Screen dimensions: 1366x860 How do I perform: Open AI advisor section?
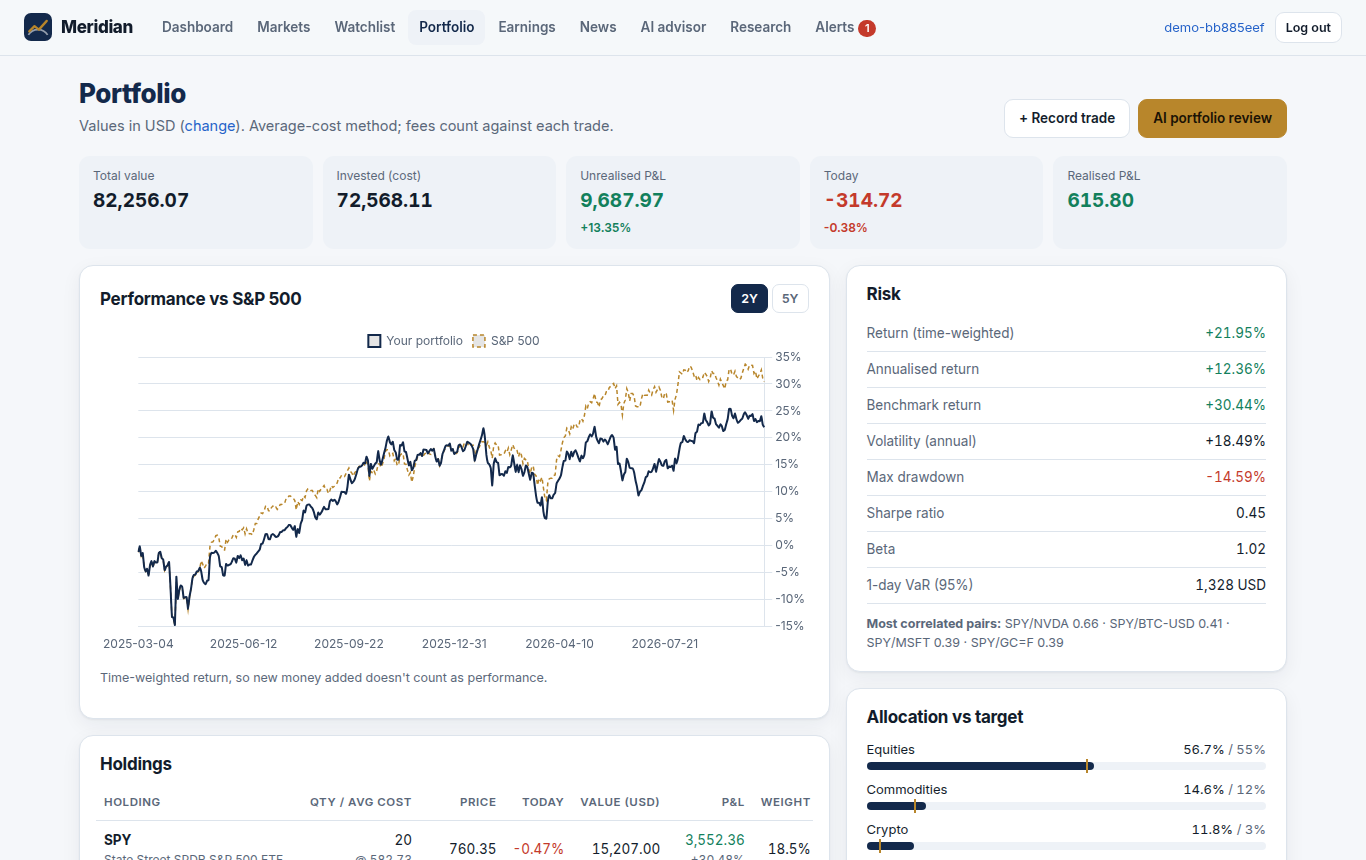tap(673, 27)
